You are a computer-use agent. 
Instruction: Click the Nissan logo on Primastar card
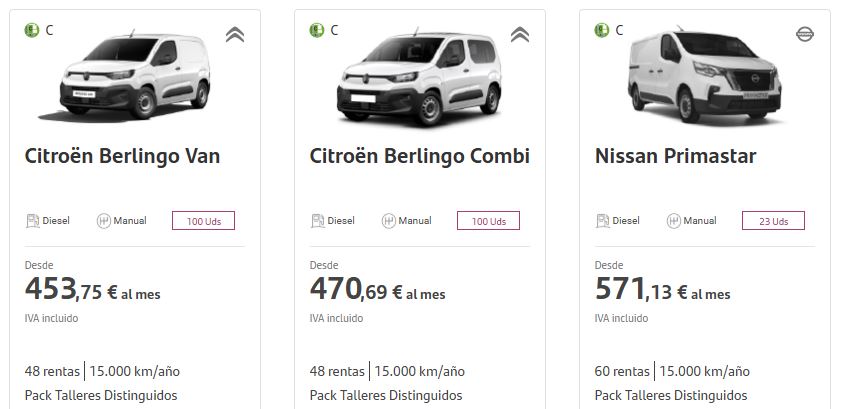click(805, 35)
